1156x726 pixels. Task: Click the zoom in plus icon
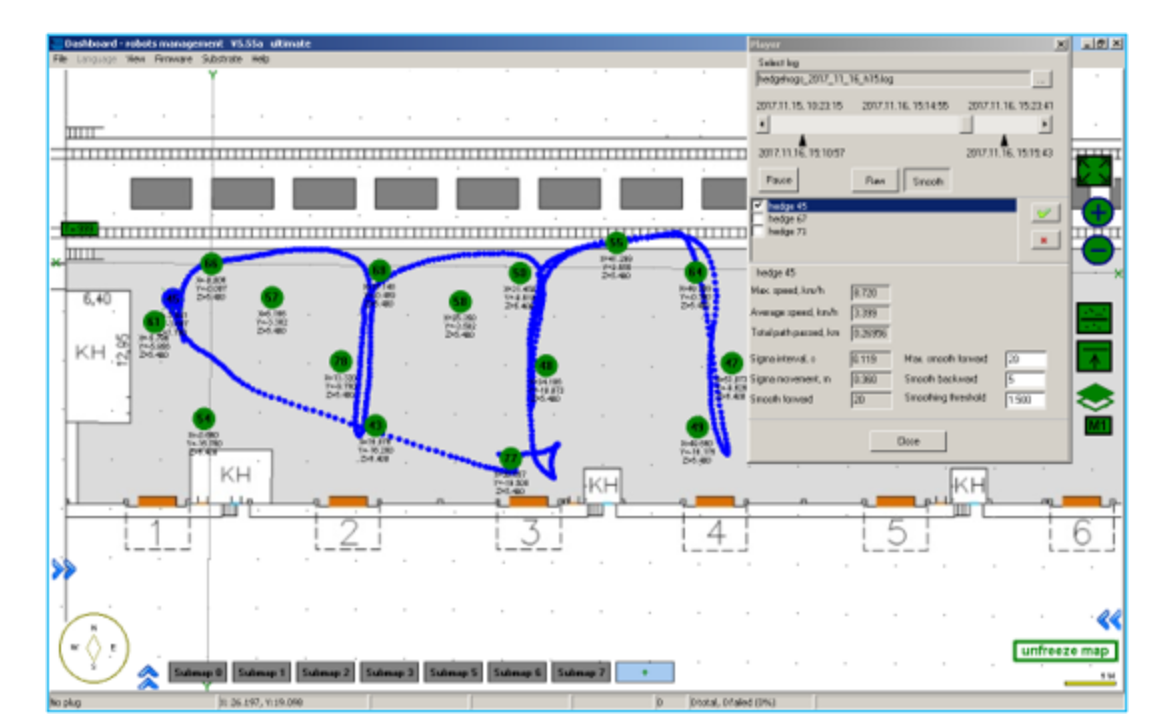pyautogui.click(x=1098, y=213)
